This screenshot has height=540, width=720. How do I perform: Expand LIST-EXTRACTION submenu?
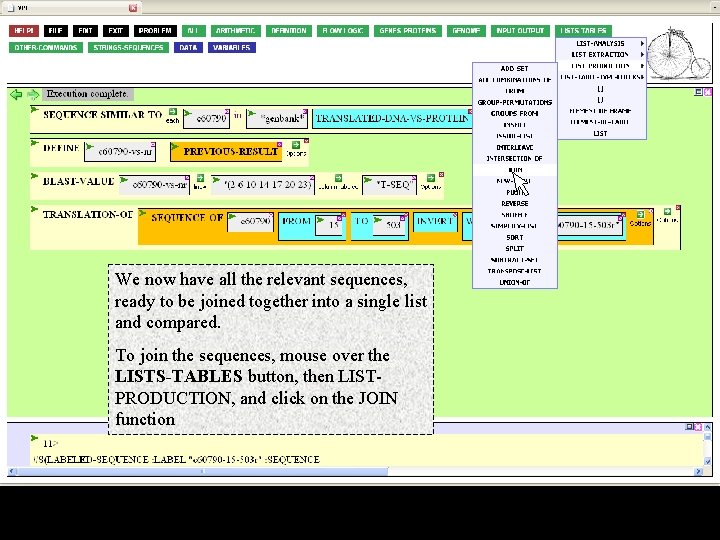[601, 55]
